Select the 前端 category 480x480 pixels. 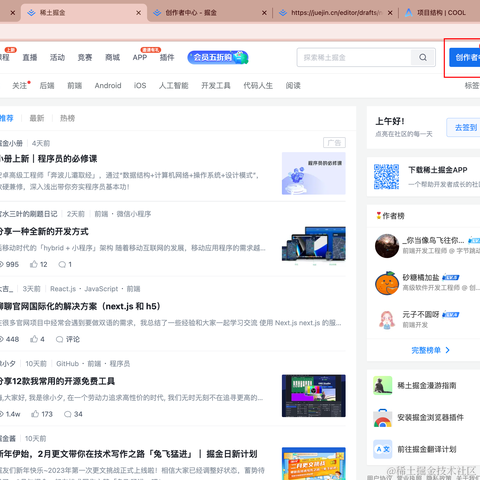75,86
